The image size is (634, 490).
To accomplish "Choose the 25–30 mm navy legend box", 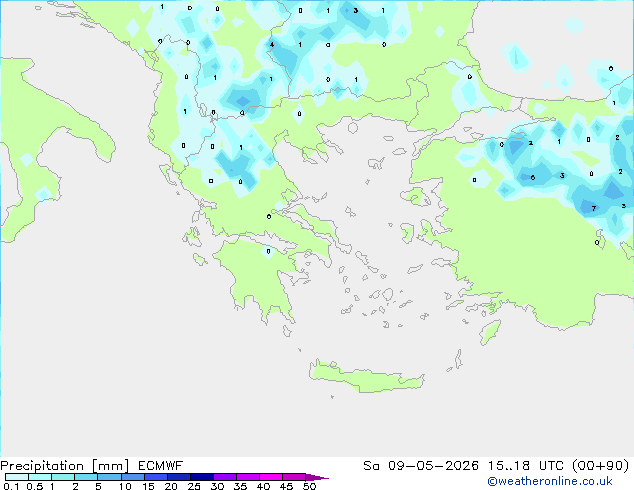I will (x=202, y=477).
